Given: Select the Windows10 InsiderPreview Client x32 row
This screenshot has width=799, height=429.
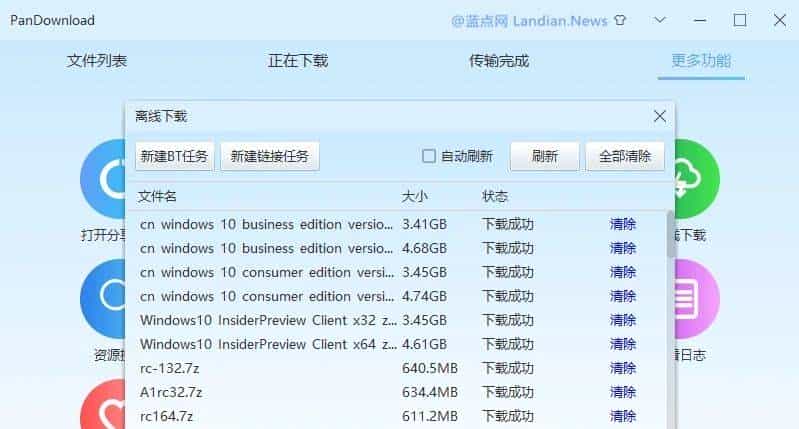Looking at the screenshot, I should (x=396, y=320).
